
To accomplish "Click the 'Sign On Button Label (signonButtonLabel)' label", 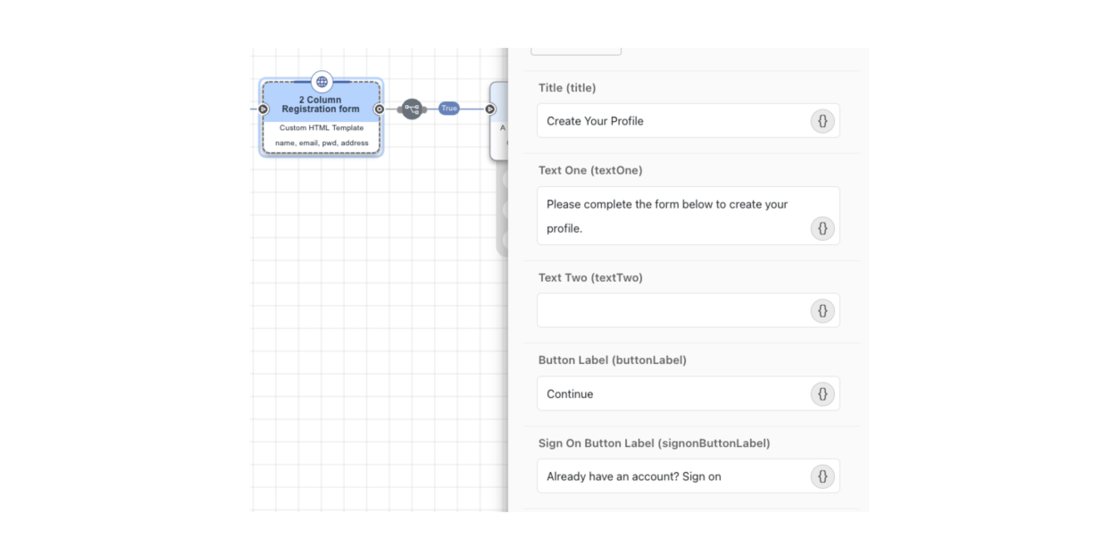I will (x=654, y=444).
